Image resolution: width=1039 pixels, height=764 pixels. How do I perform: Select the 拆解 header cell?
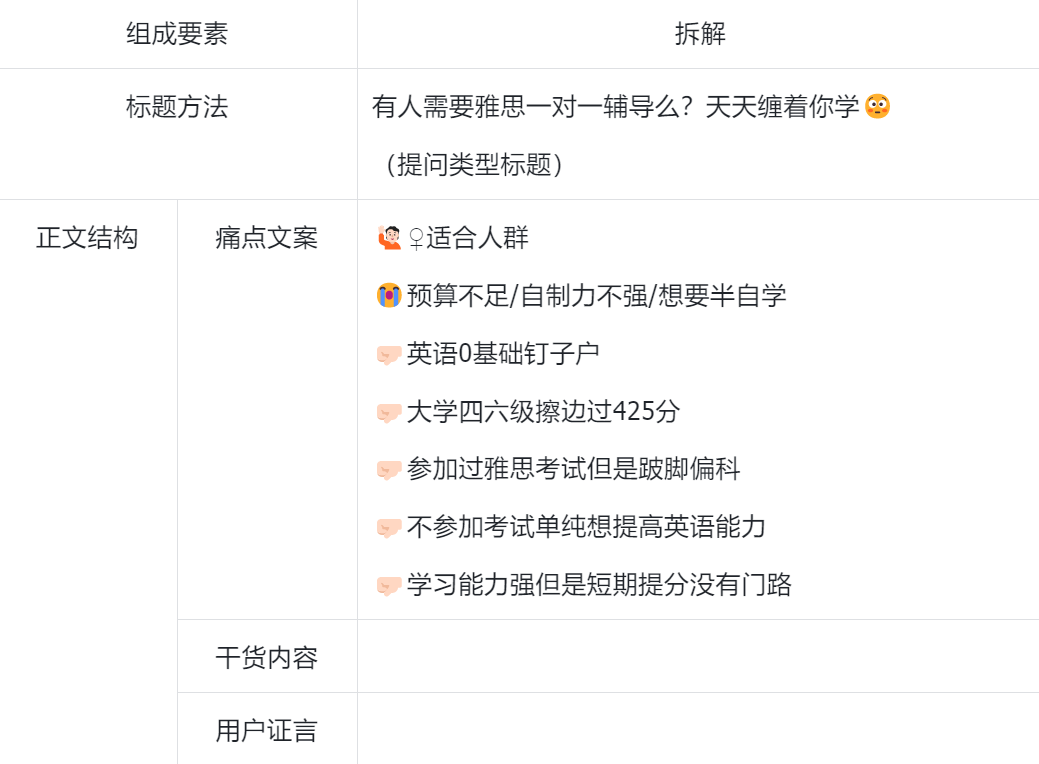click(x=700, y=34)
